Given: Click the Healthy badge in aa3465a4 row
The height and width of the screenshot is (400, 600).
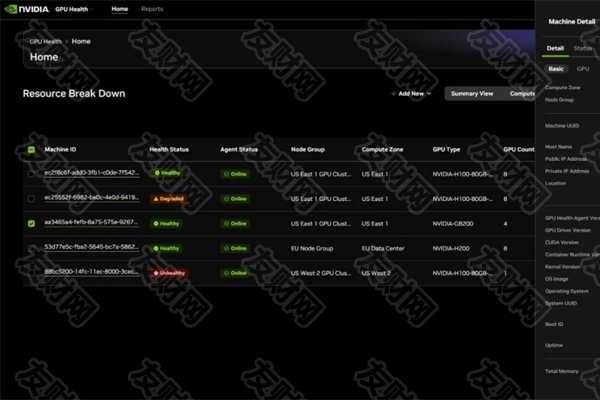Looking at the screenshot, I should (166, 224).
